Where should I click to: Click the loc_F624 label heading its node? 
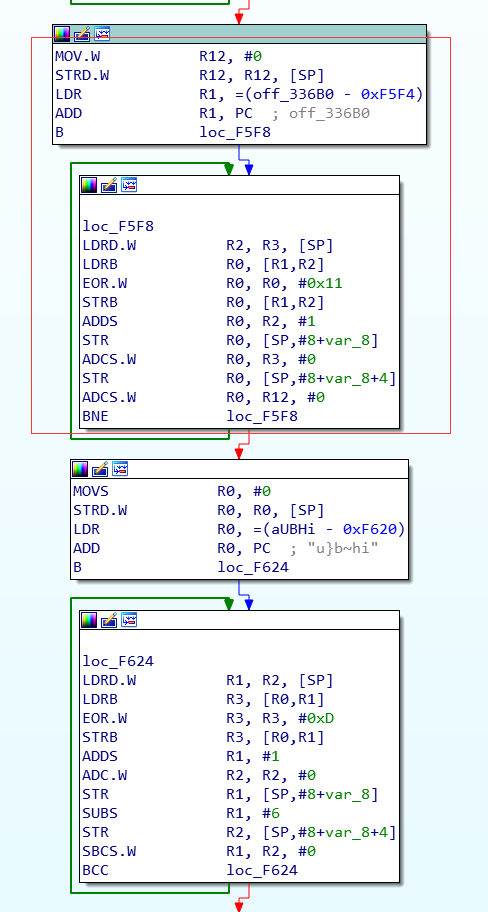(118, 661)
